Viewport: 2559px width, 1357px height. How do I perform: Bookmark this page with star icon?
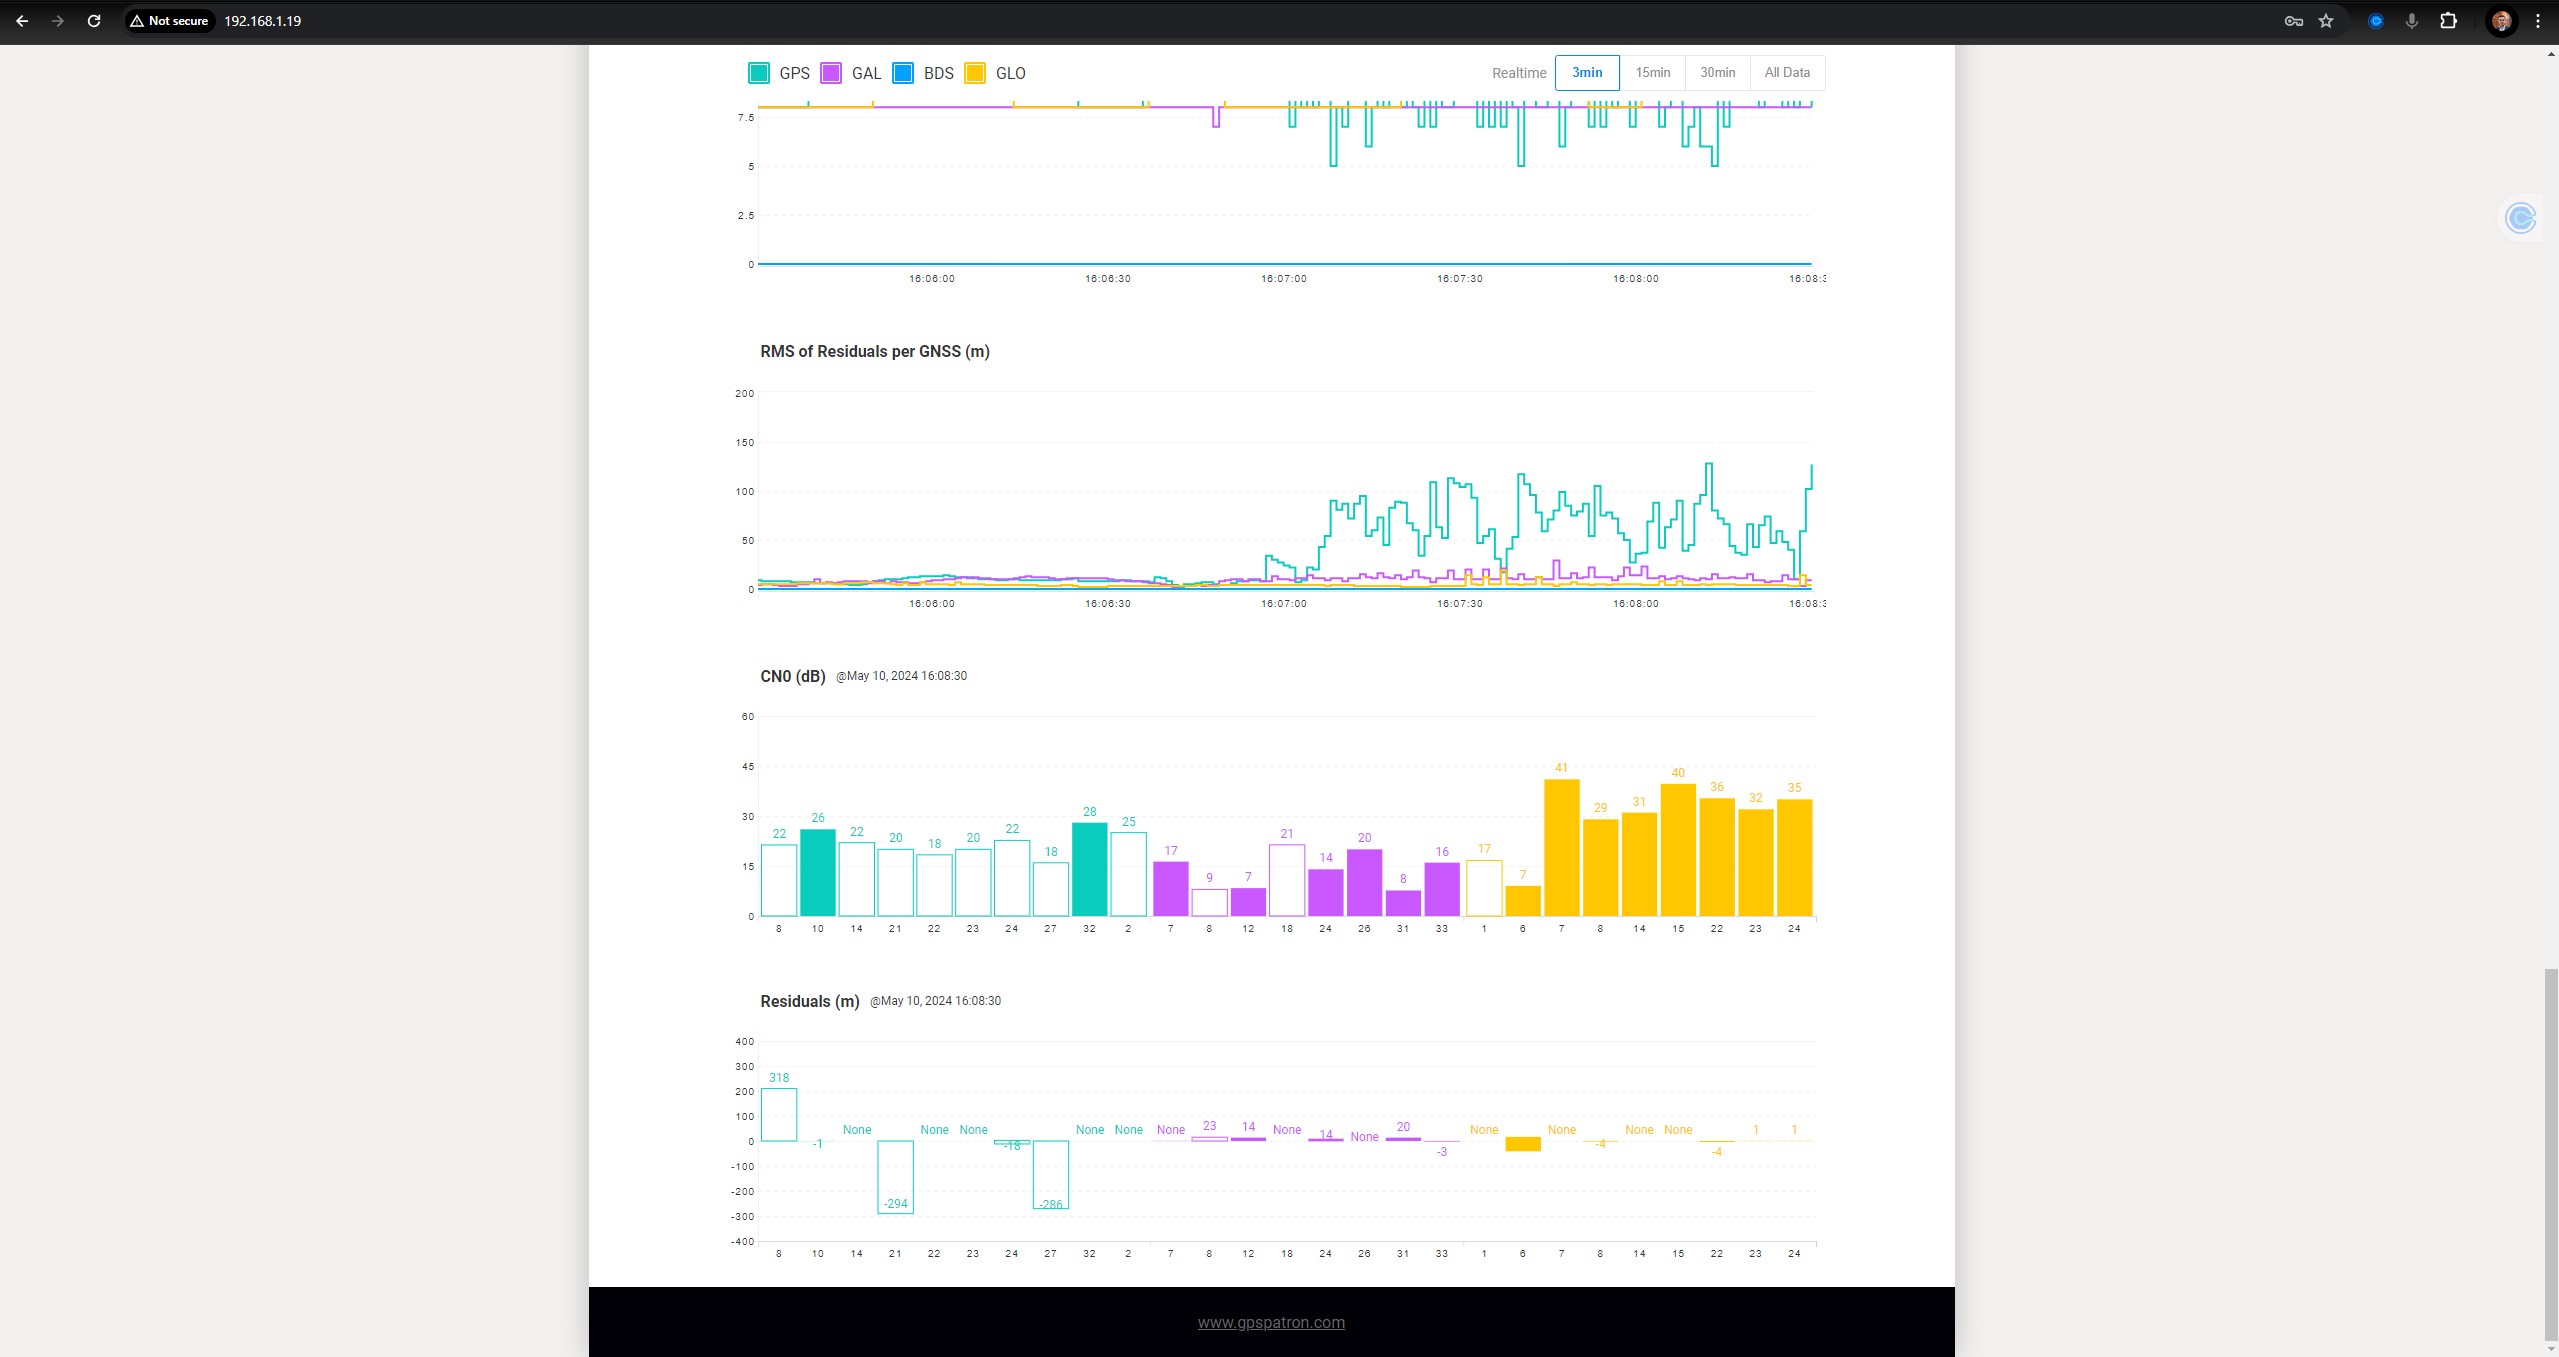click(x=2326, y=20)
